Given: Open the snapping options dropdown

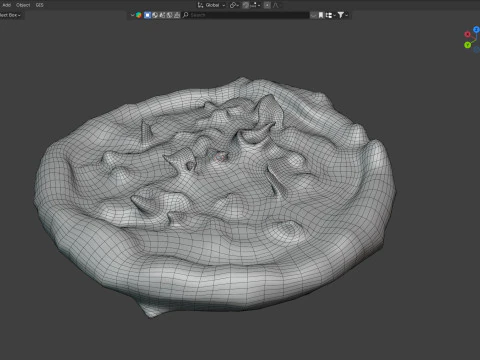Looking at the screenshot, I should point(256,5).
